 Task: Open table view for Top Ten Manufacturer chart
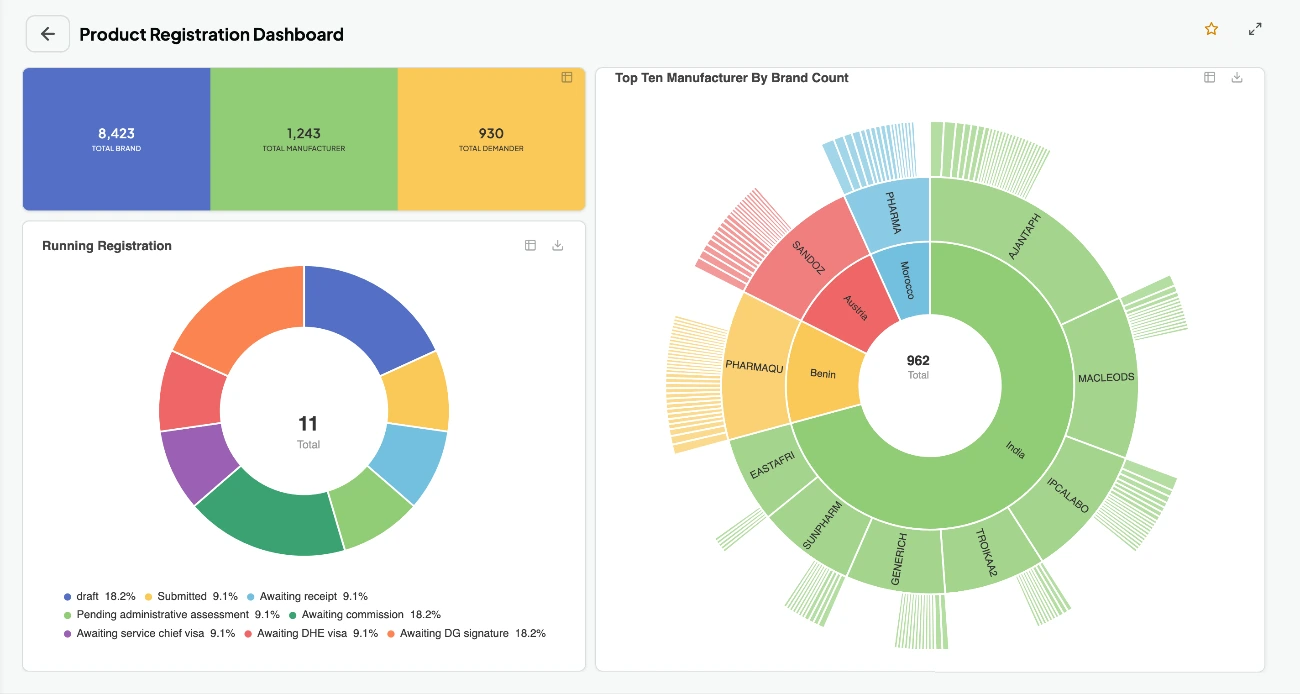tap(1209, 77)
